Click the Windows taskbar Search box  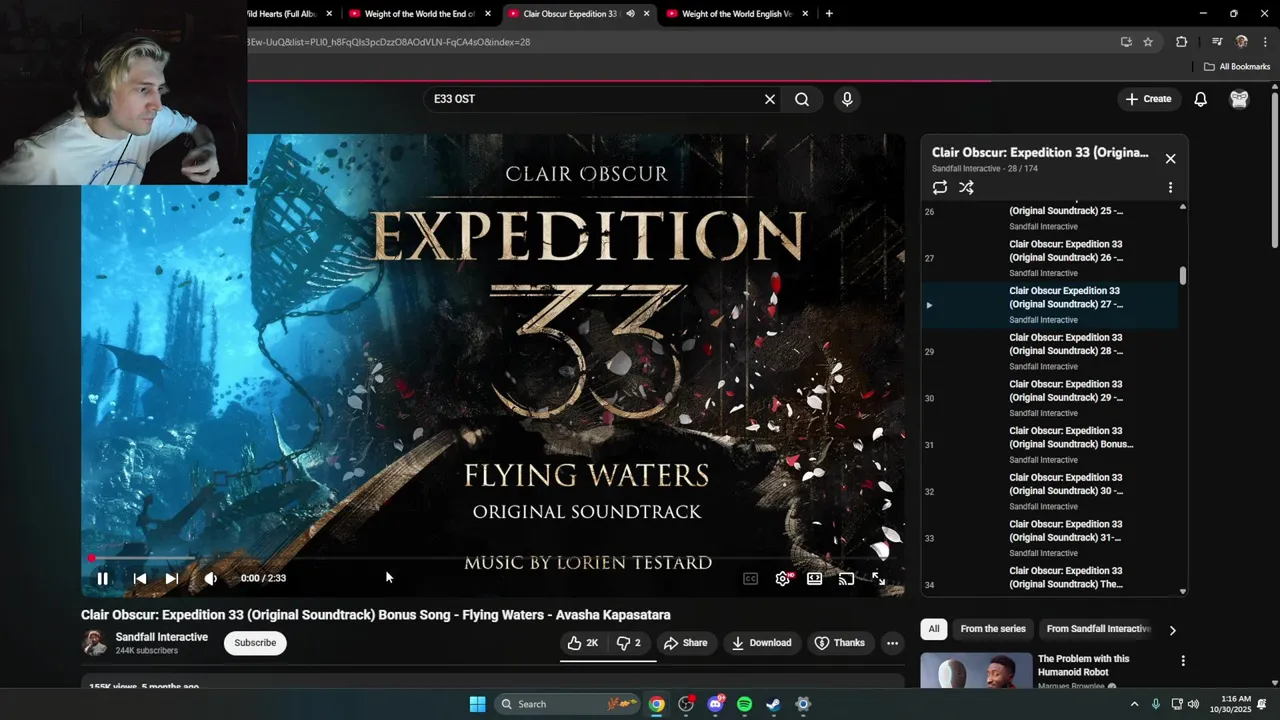click(x=569, y=704)
